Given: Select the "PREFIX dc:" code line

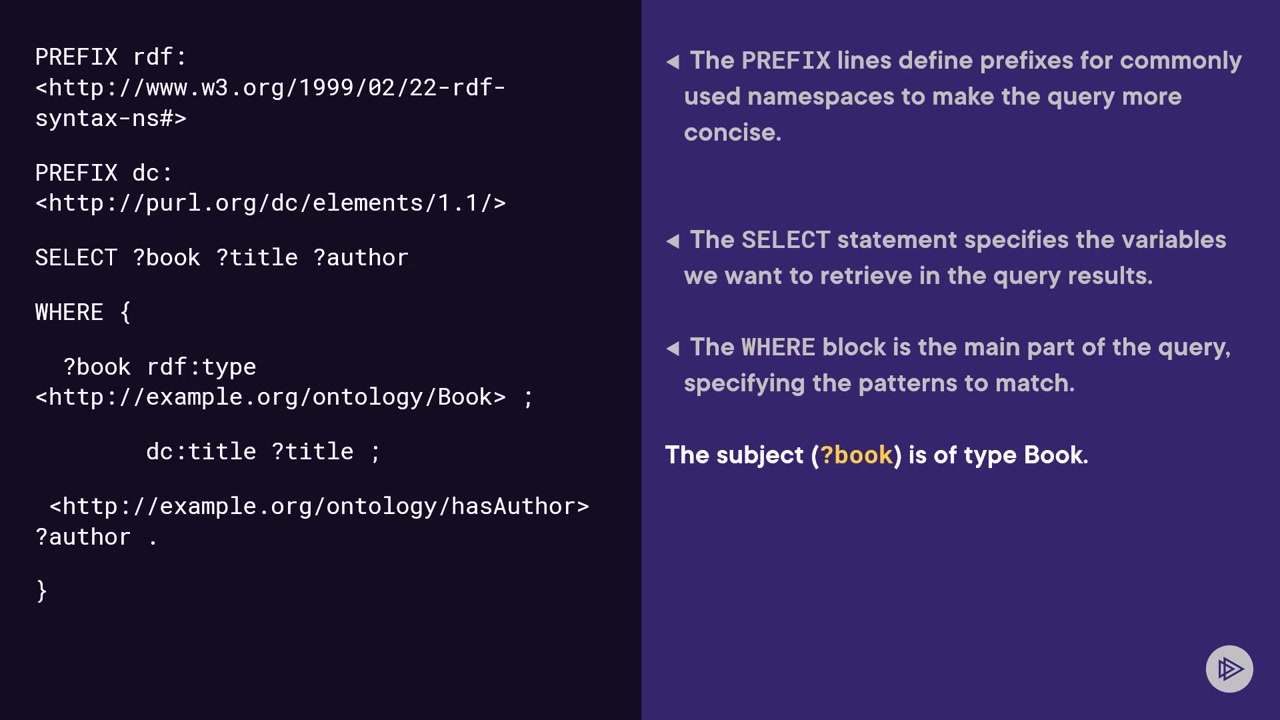Looking at the screenshot, I should click(x=104, y=172).
